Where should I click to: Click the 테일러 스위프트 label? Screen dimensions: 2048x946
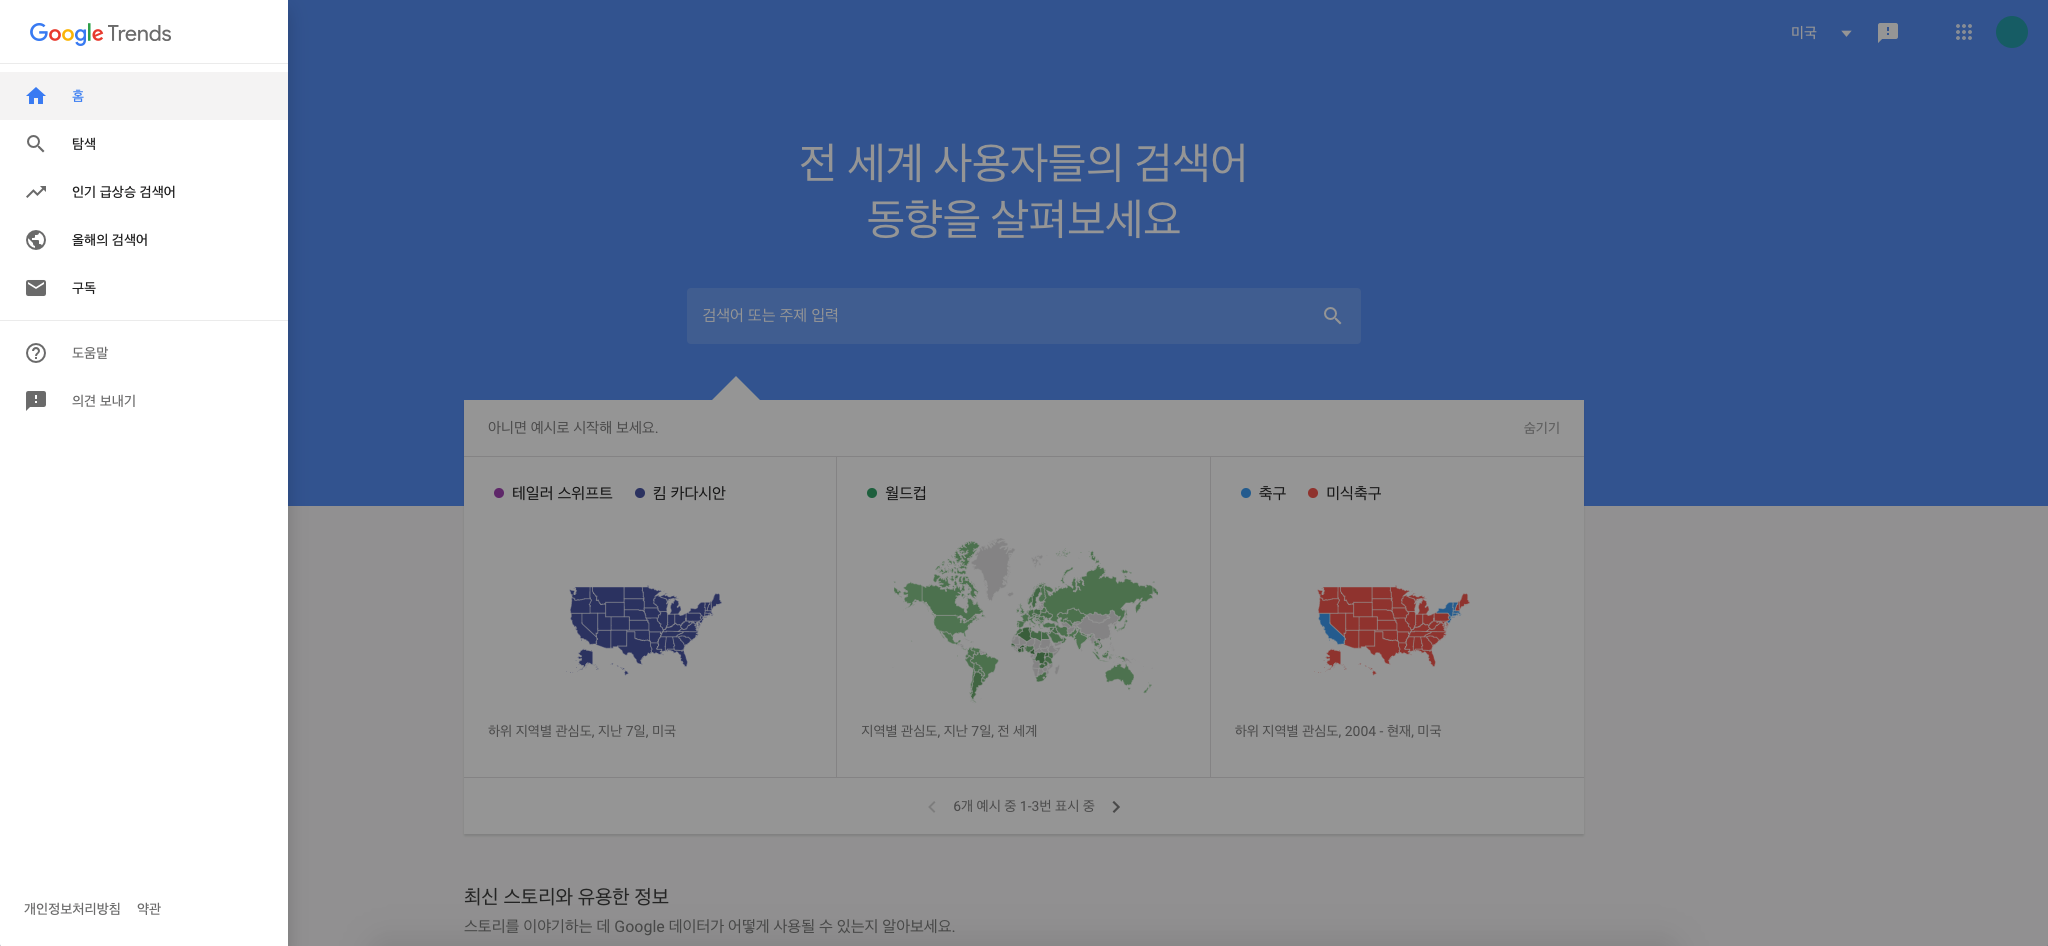(x=562, y=493)
